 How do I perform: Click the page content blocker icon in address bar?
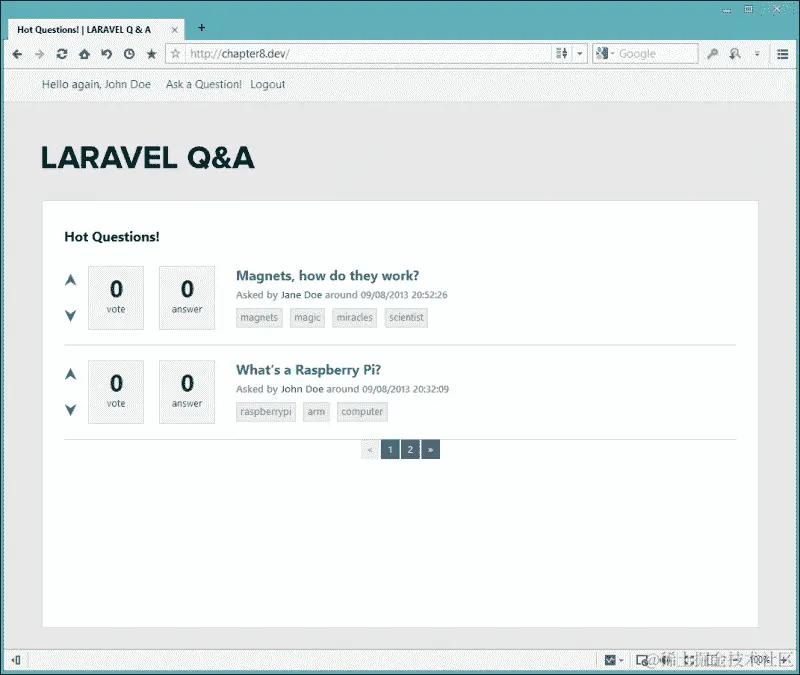point(562,53)
